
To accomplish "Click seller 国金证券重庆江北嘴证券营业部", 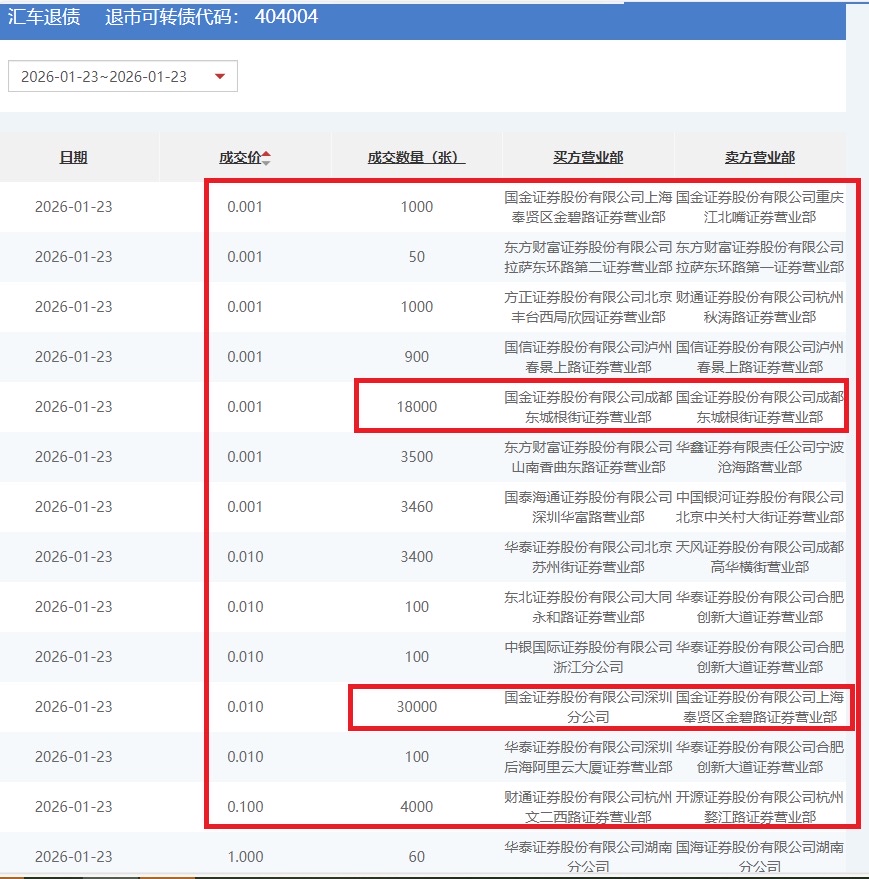I will click(760, 207).
